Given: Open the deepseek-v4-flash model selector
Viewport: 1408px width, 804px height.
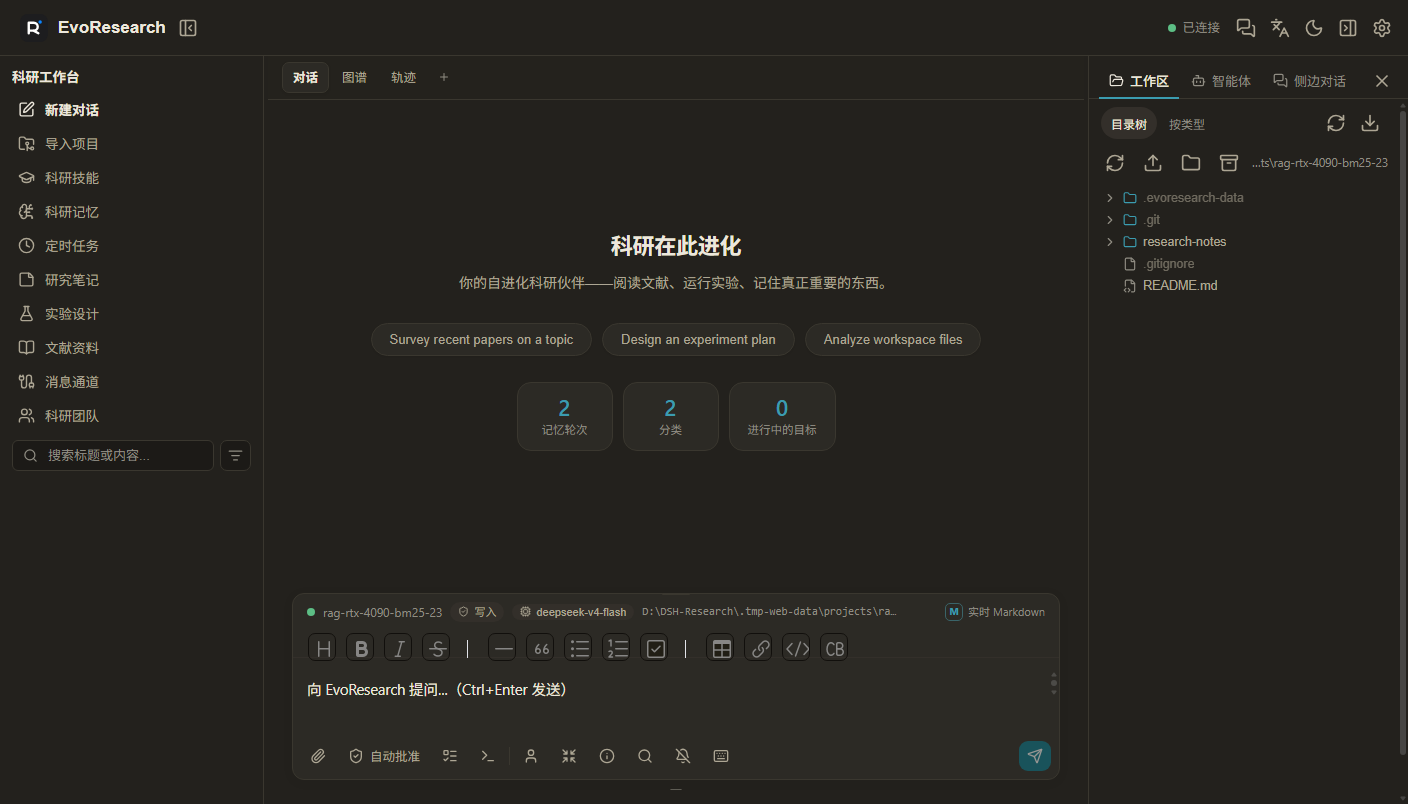Looking at the screenshot, I should tap(573, 612).
